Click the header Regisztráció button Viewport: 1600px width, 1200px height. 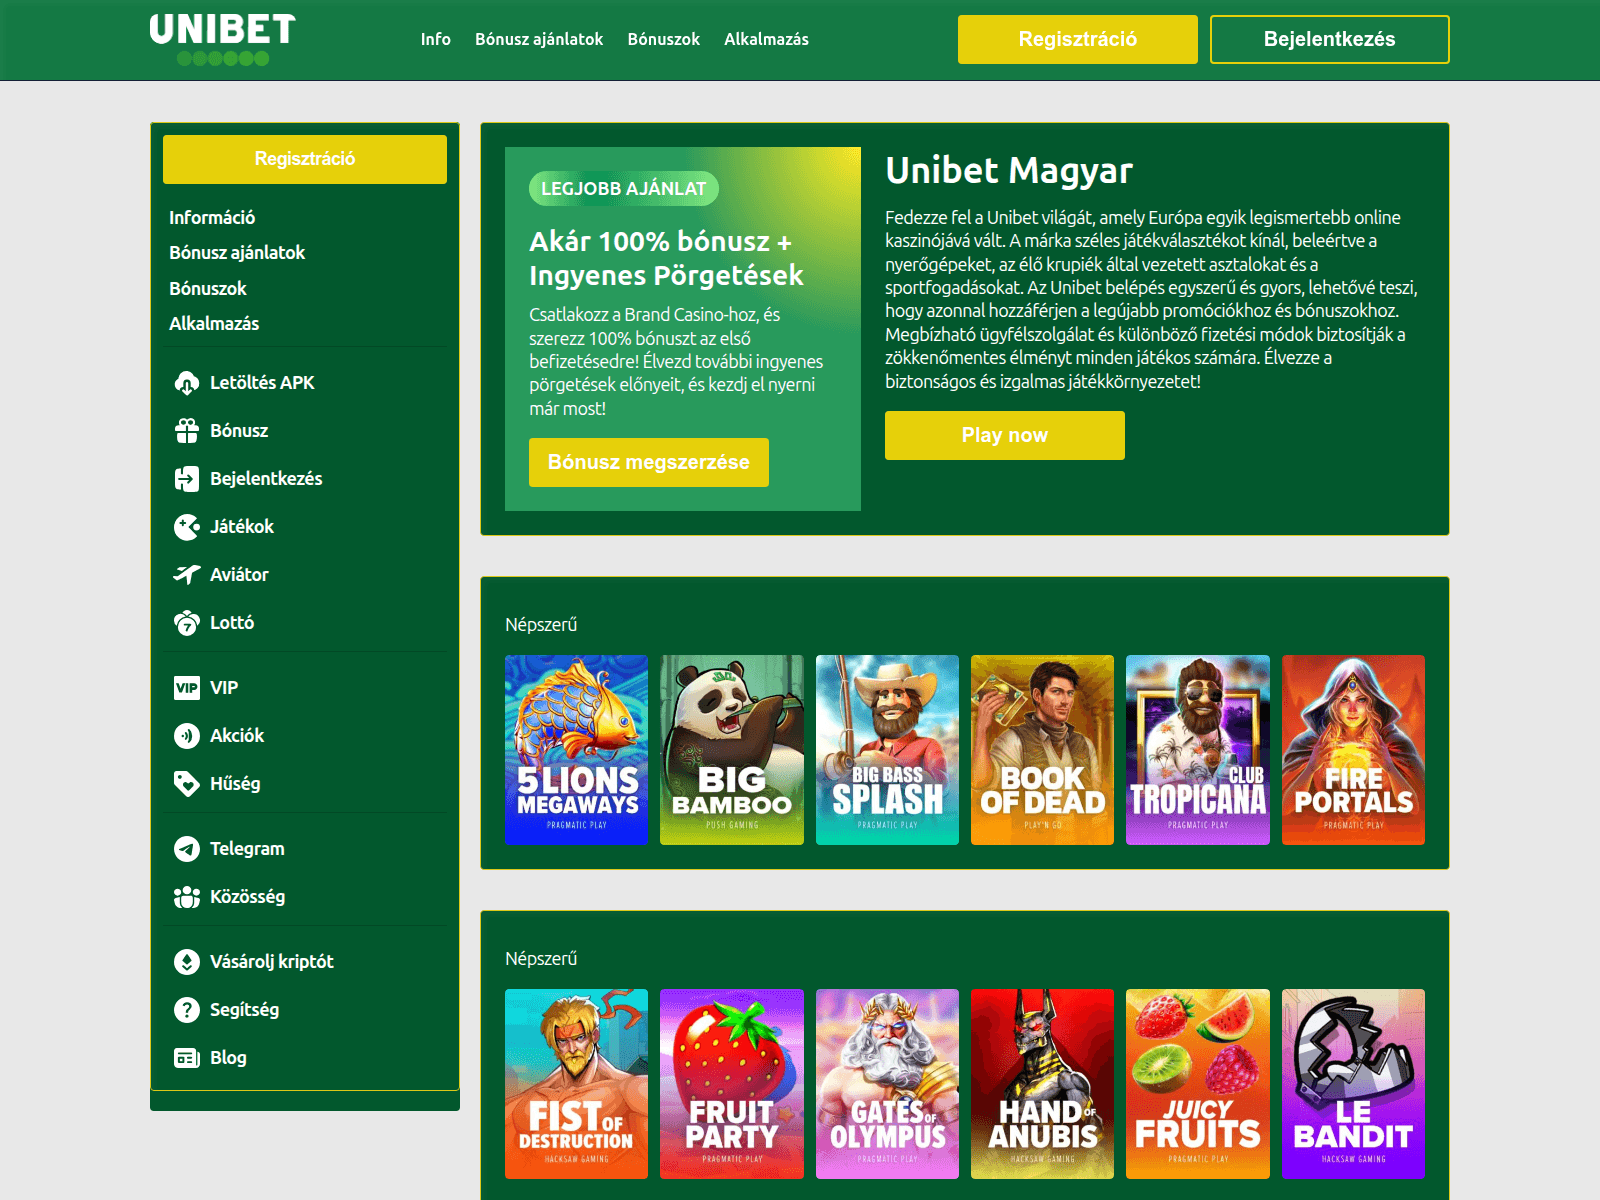(x=1078, y=39)
